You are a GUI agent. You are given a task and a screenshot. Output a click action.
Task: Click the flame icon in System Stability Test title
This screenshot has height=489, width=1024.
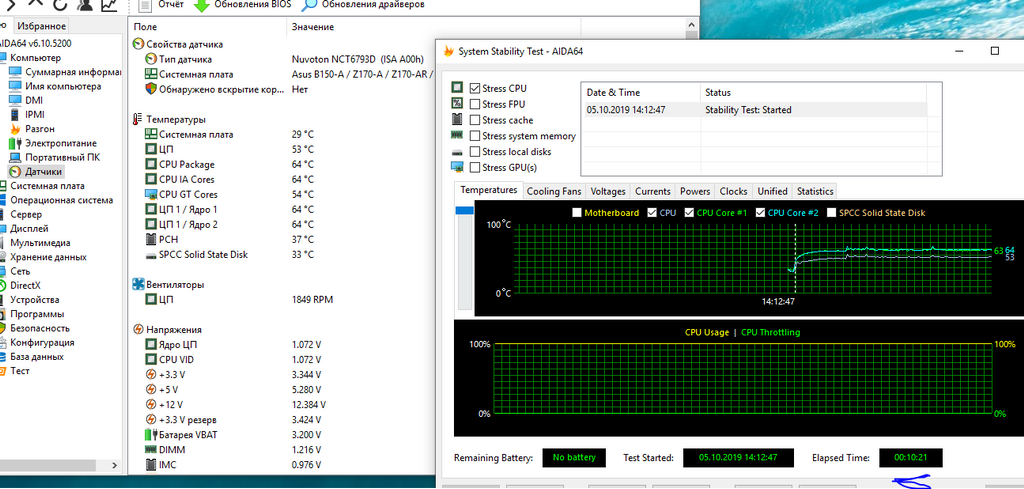click(448, 51)
